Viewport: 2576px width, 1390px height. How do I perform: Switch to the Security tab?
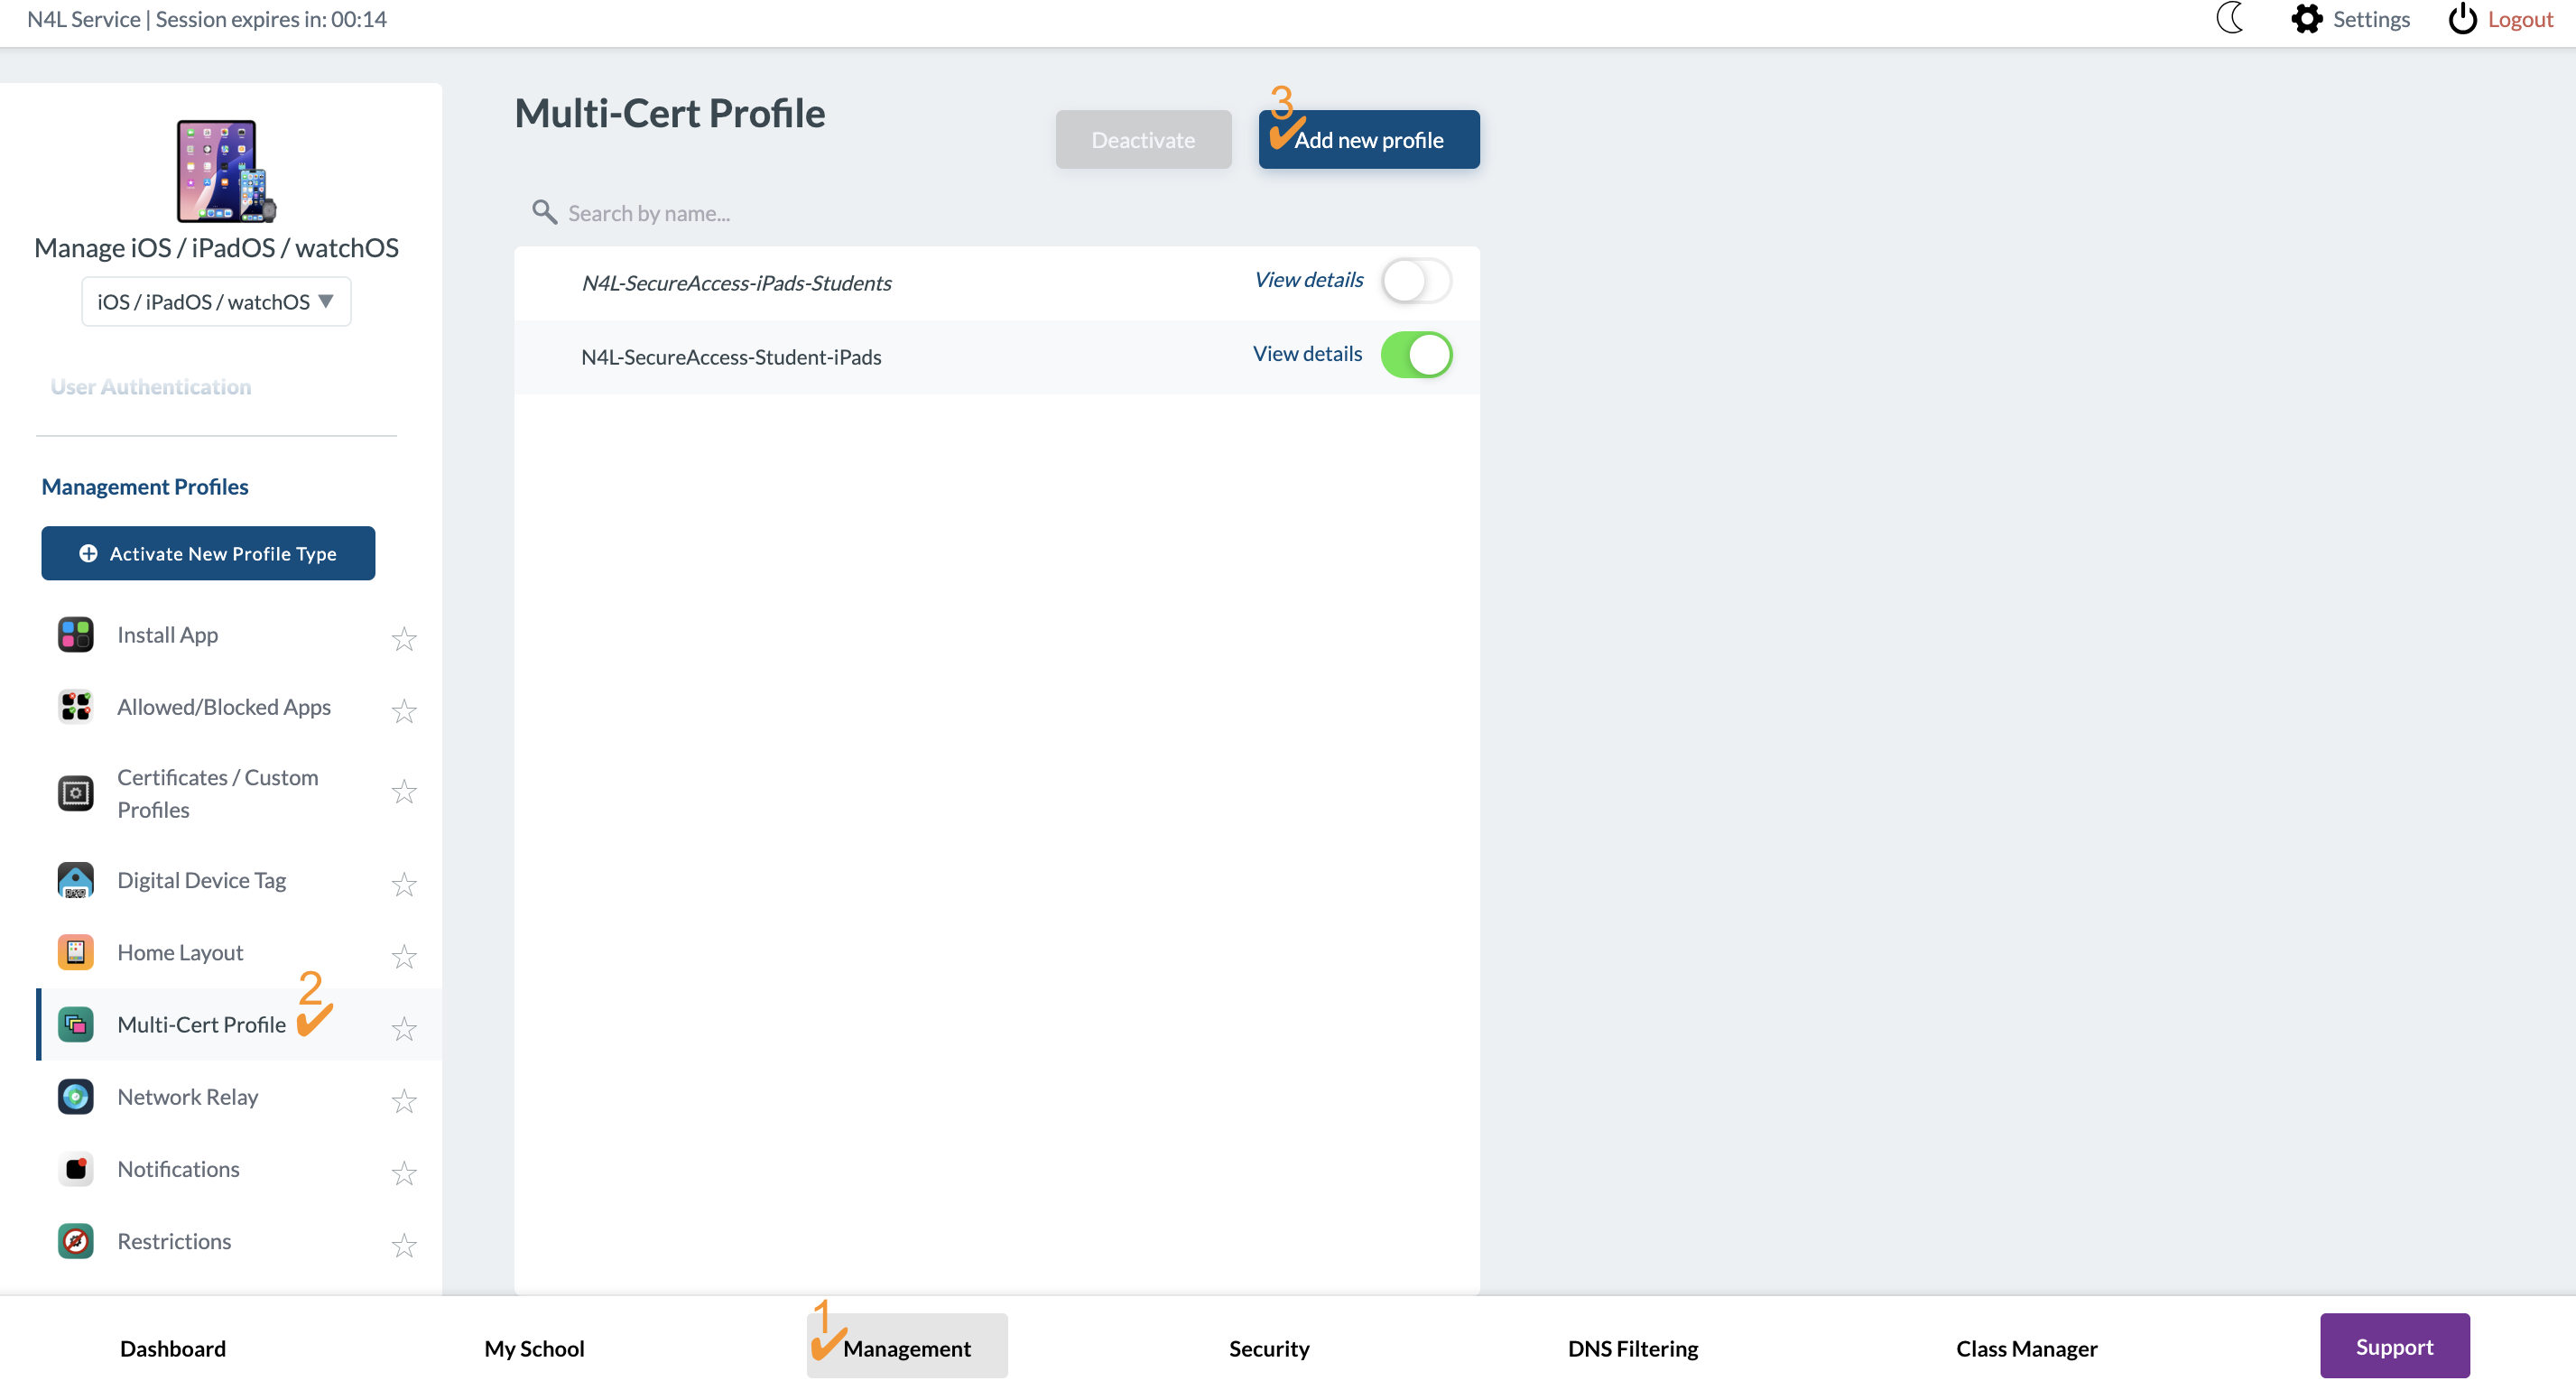click(1268, 1348)
